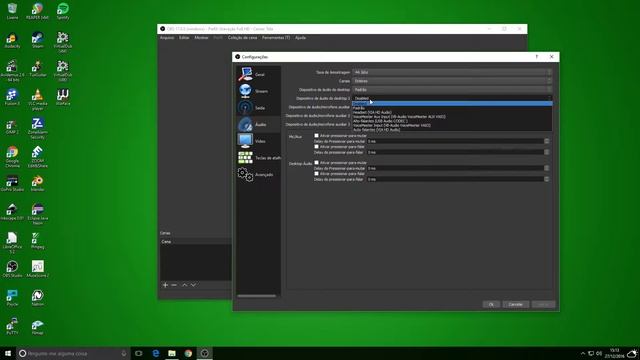The image size is (640, 360).
Task: Open the Editar menu in OBS
Action: tap(184, 38)
